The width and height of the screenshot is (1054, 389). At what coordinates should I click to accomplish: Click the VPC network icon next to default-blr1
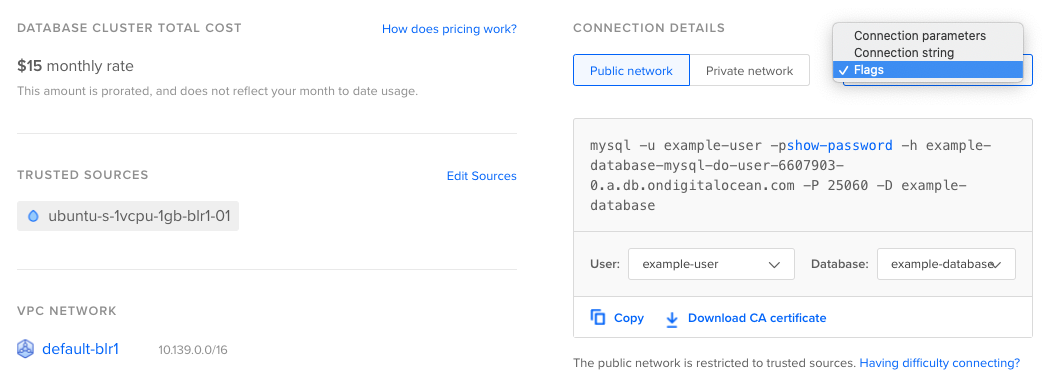click(25, 349)
